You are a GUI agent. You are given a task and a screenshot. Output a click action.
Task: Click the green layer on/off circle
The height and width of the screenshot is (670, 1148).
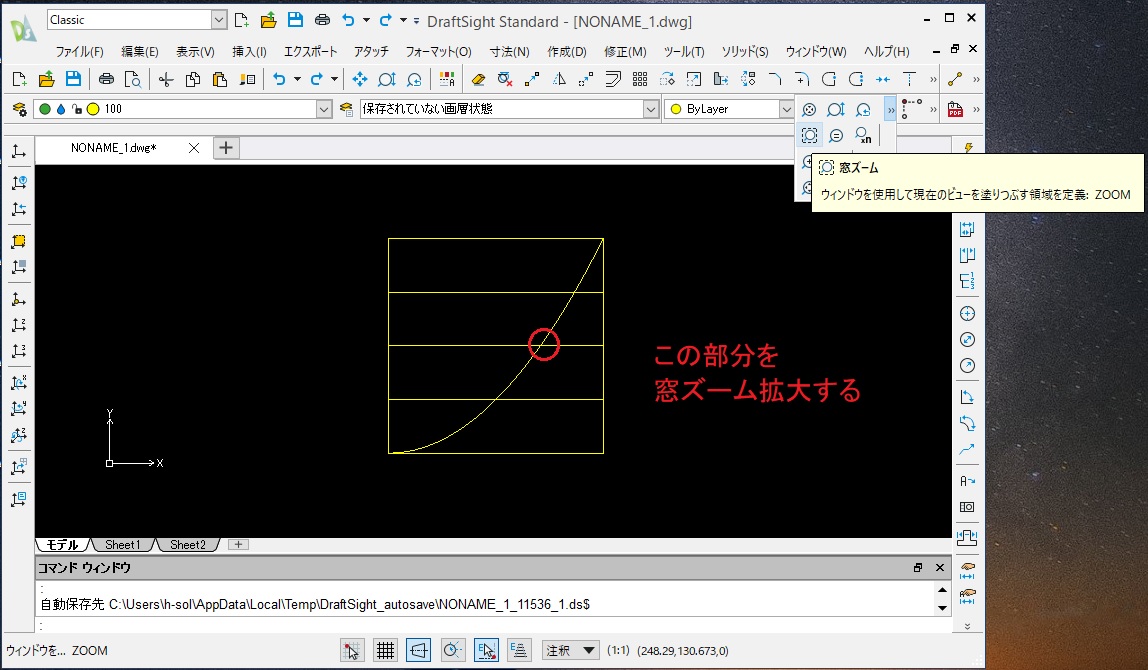coord(45,109)
